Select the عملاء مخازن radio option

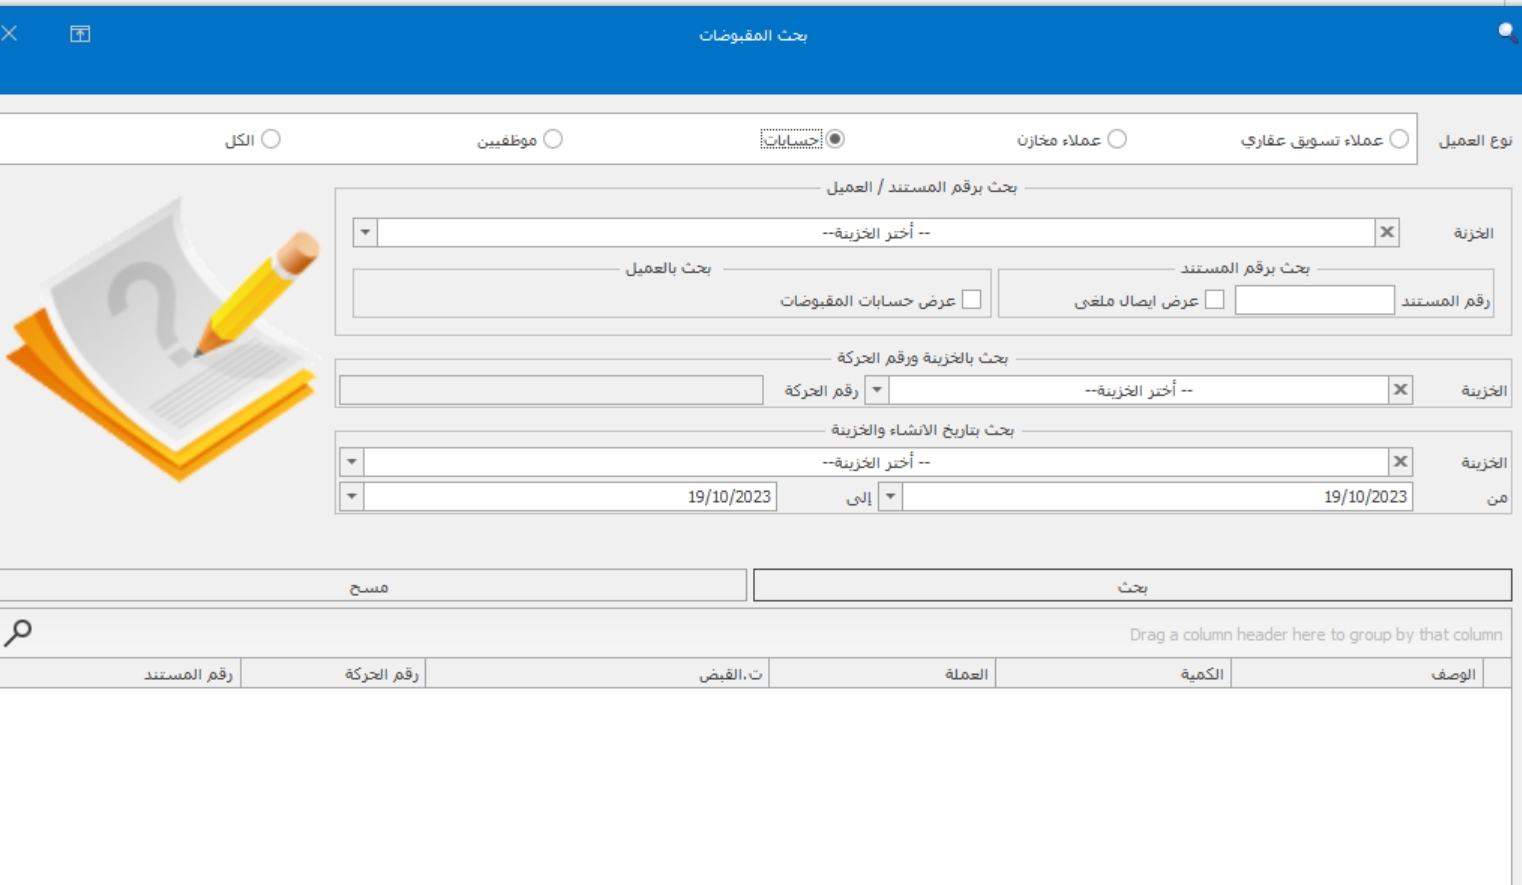tap(1117, 139)
